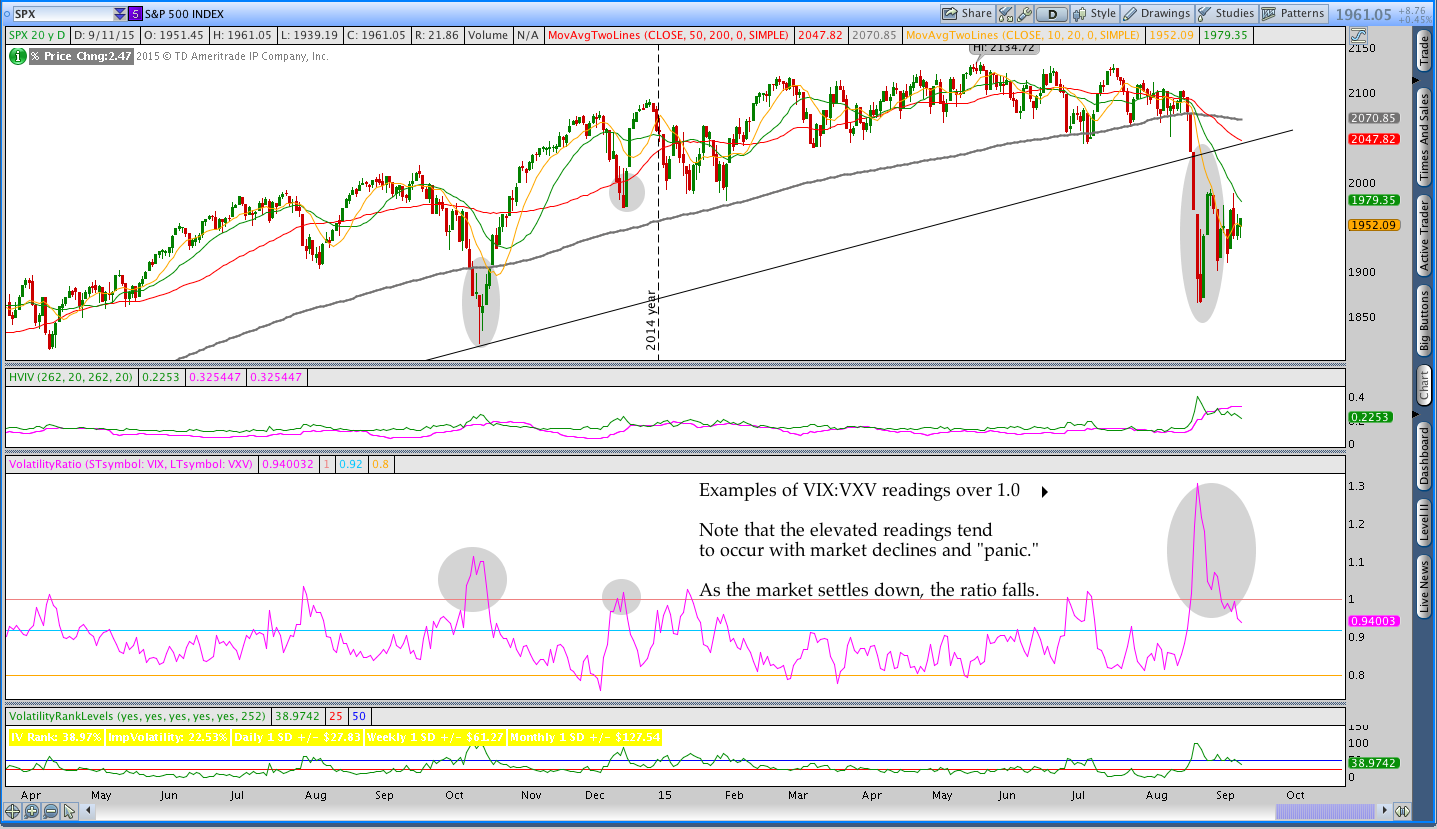Change the D daily timeframe button
This screenshot has height=829, width=1437.
tap(1052, 14)
